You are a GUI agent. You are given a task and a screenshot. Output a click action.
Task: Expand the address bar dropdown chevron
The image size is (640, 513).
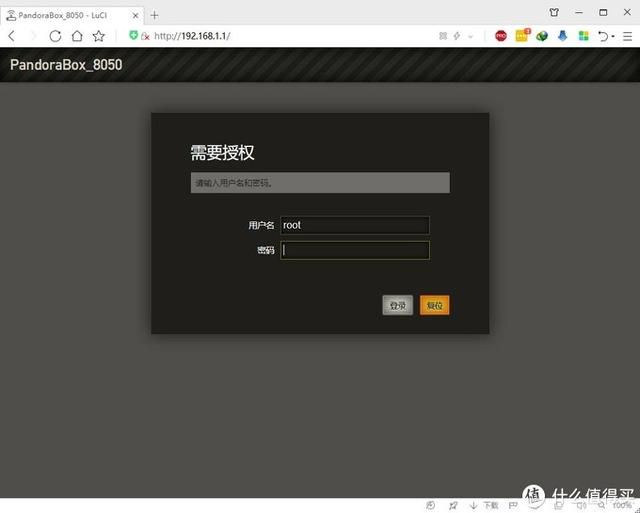point(470,36)
